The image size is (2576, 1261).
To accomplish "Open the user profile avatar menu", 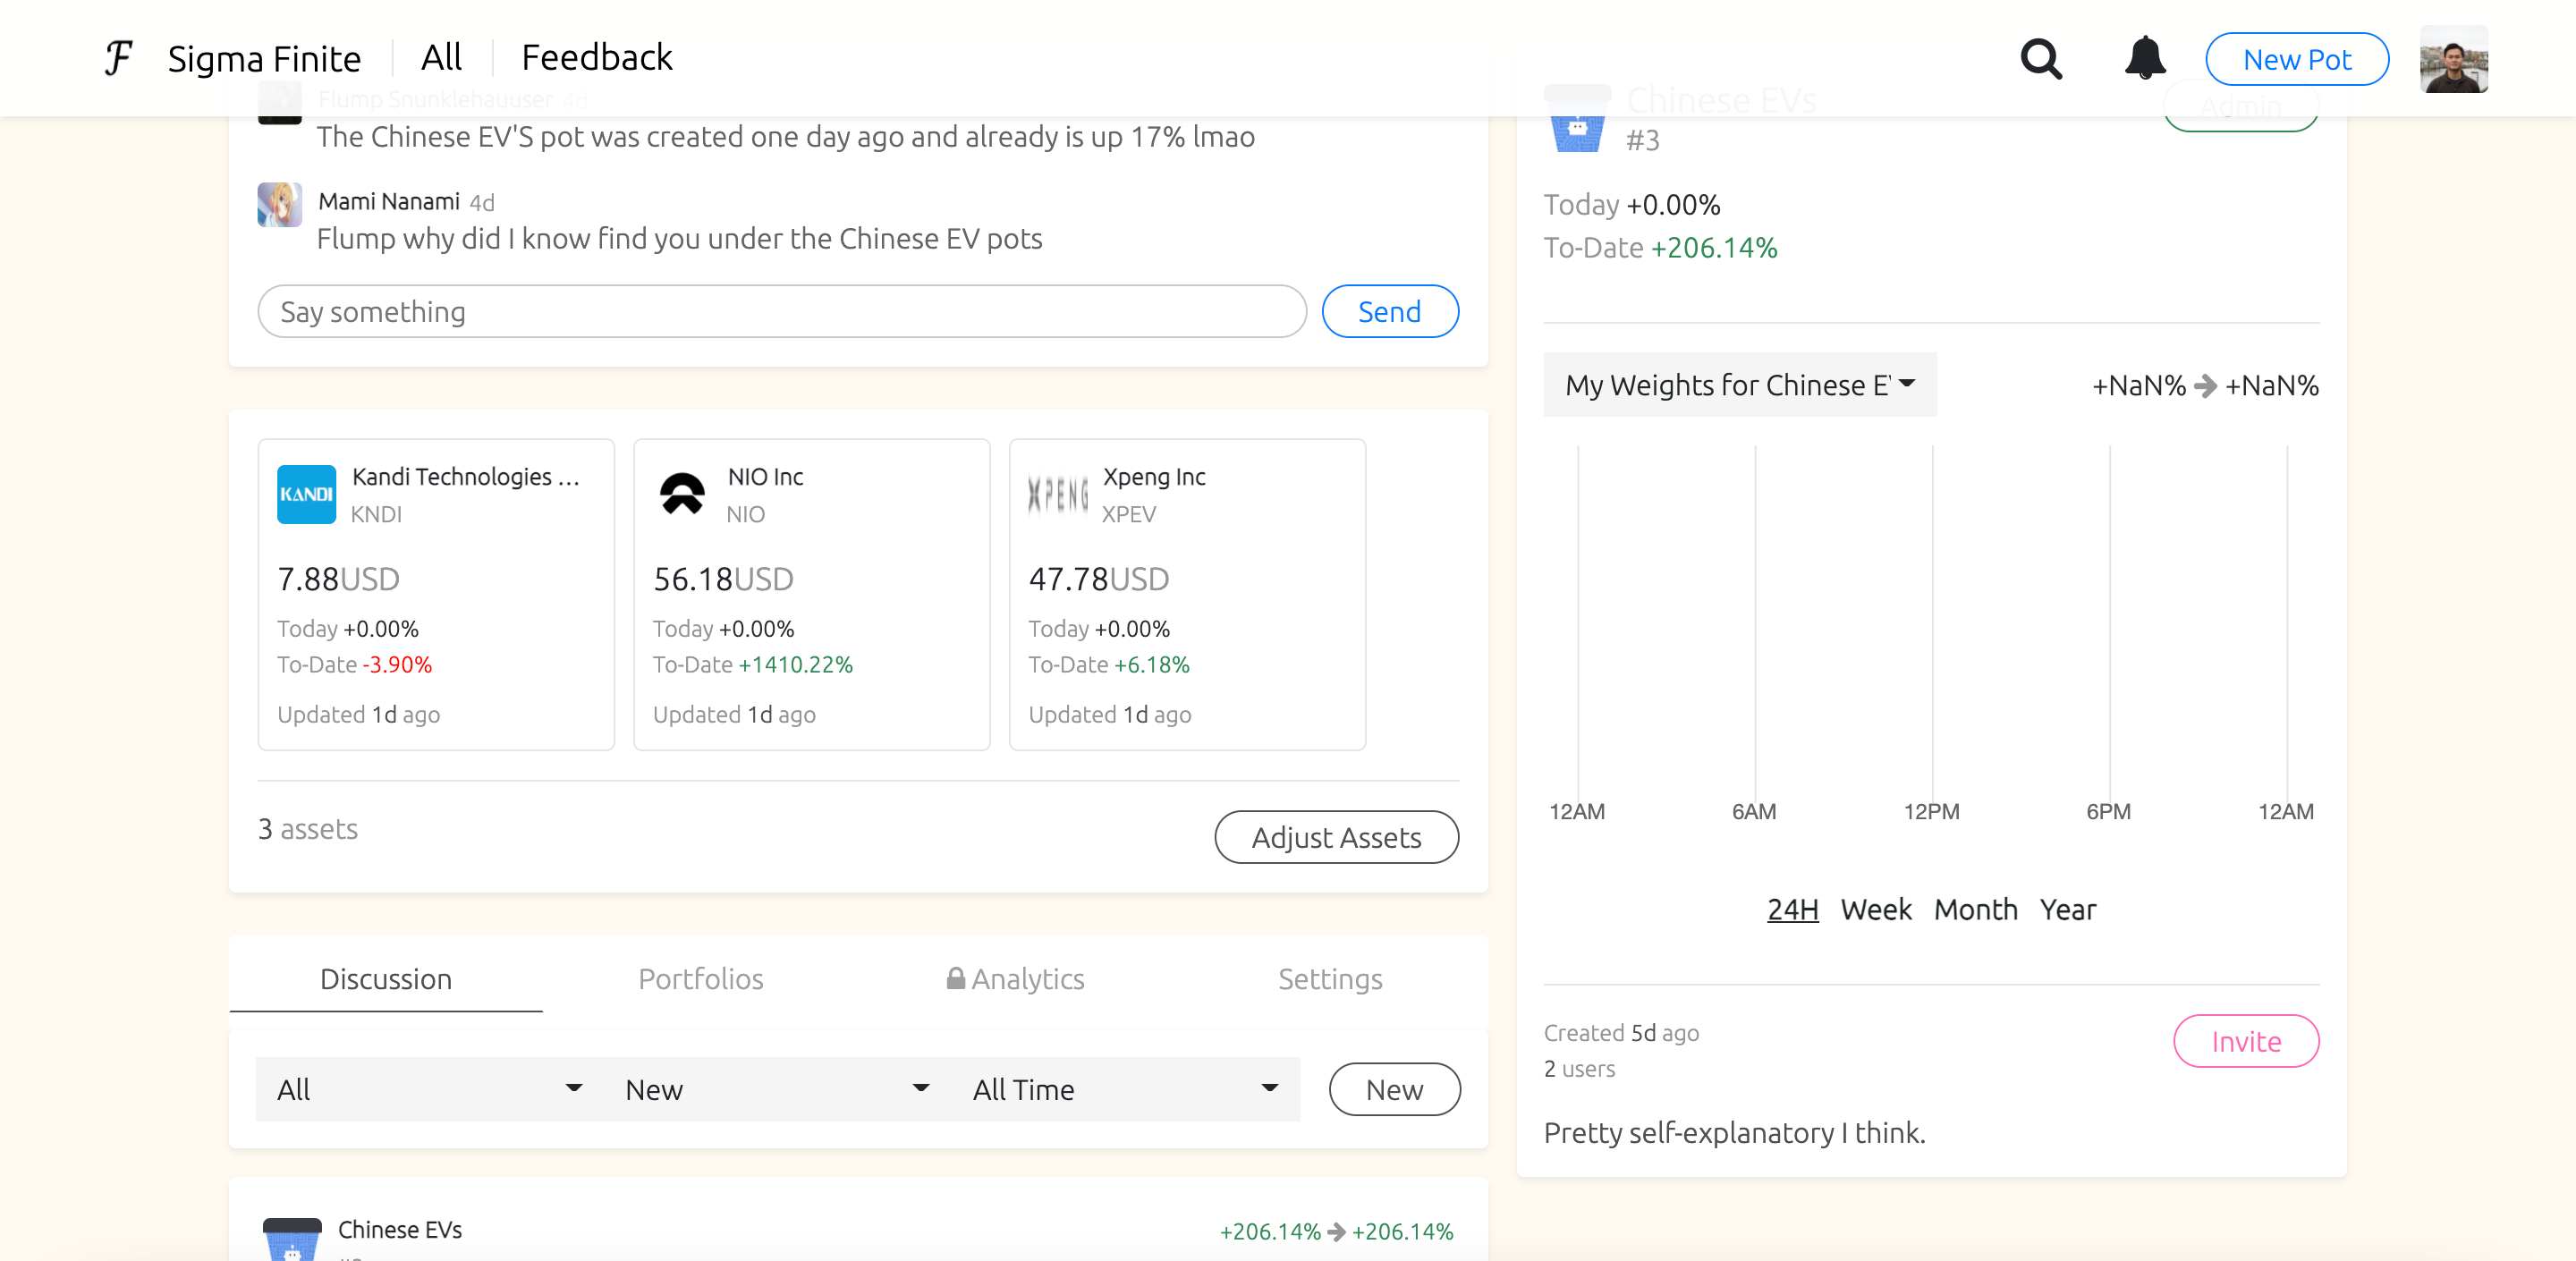I will (2453, 59).
